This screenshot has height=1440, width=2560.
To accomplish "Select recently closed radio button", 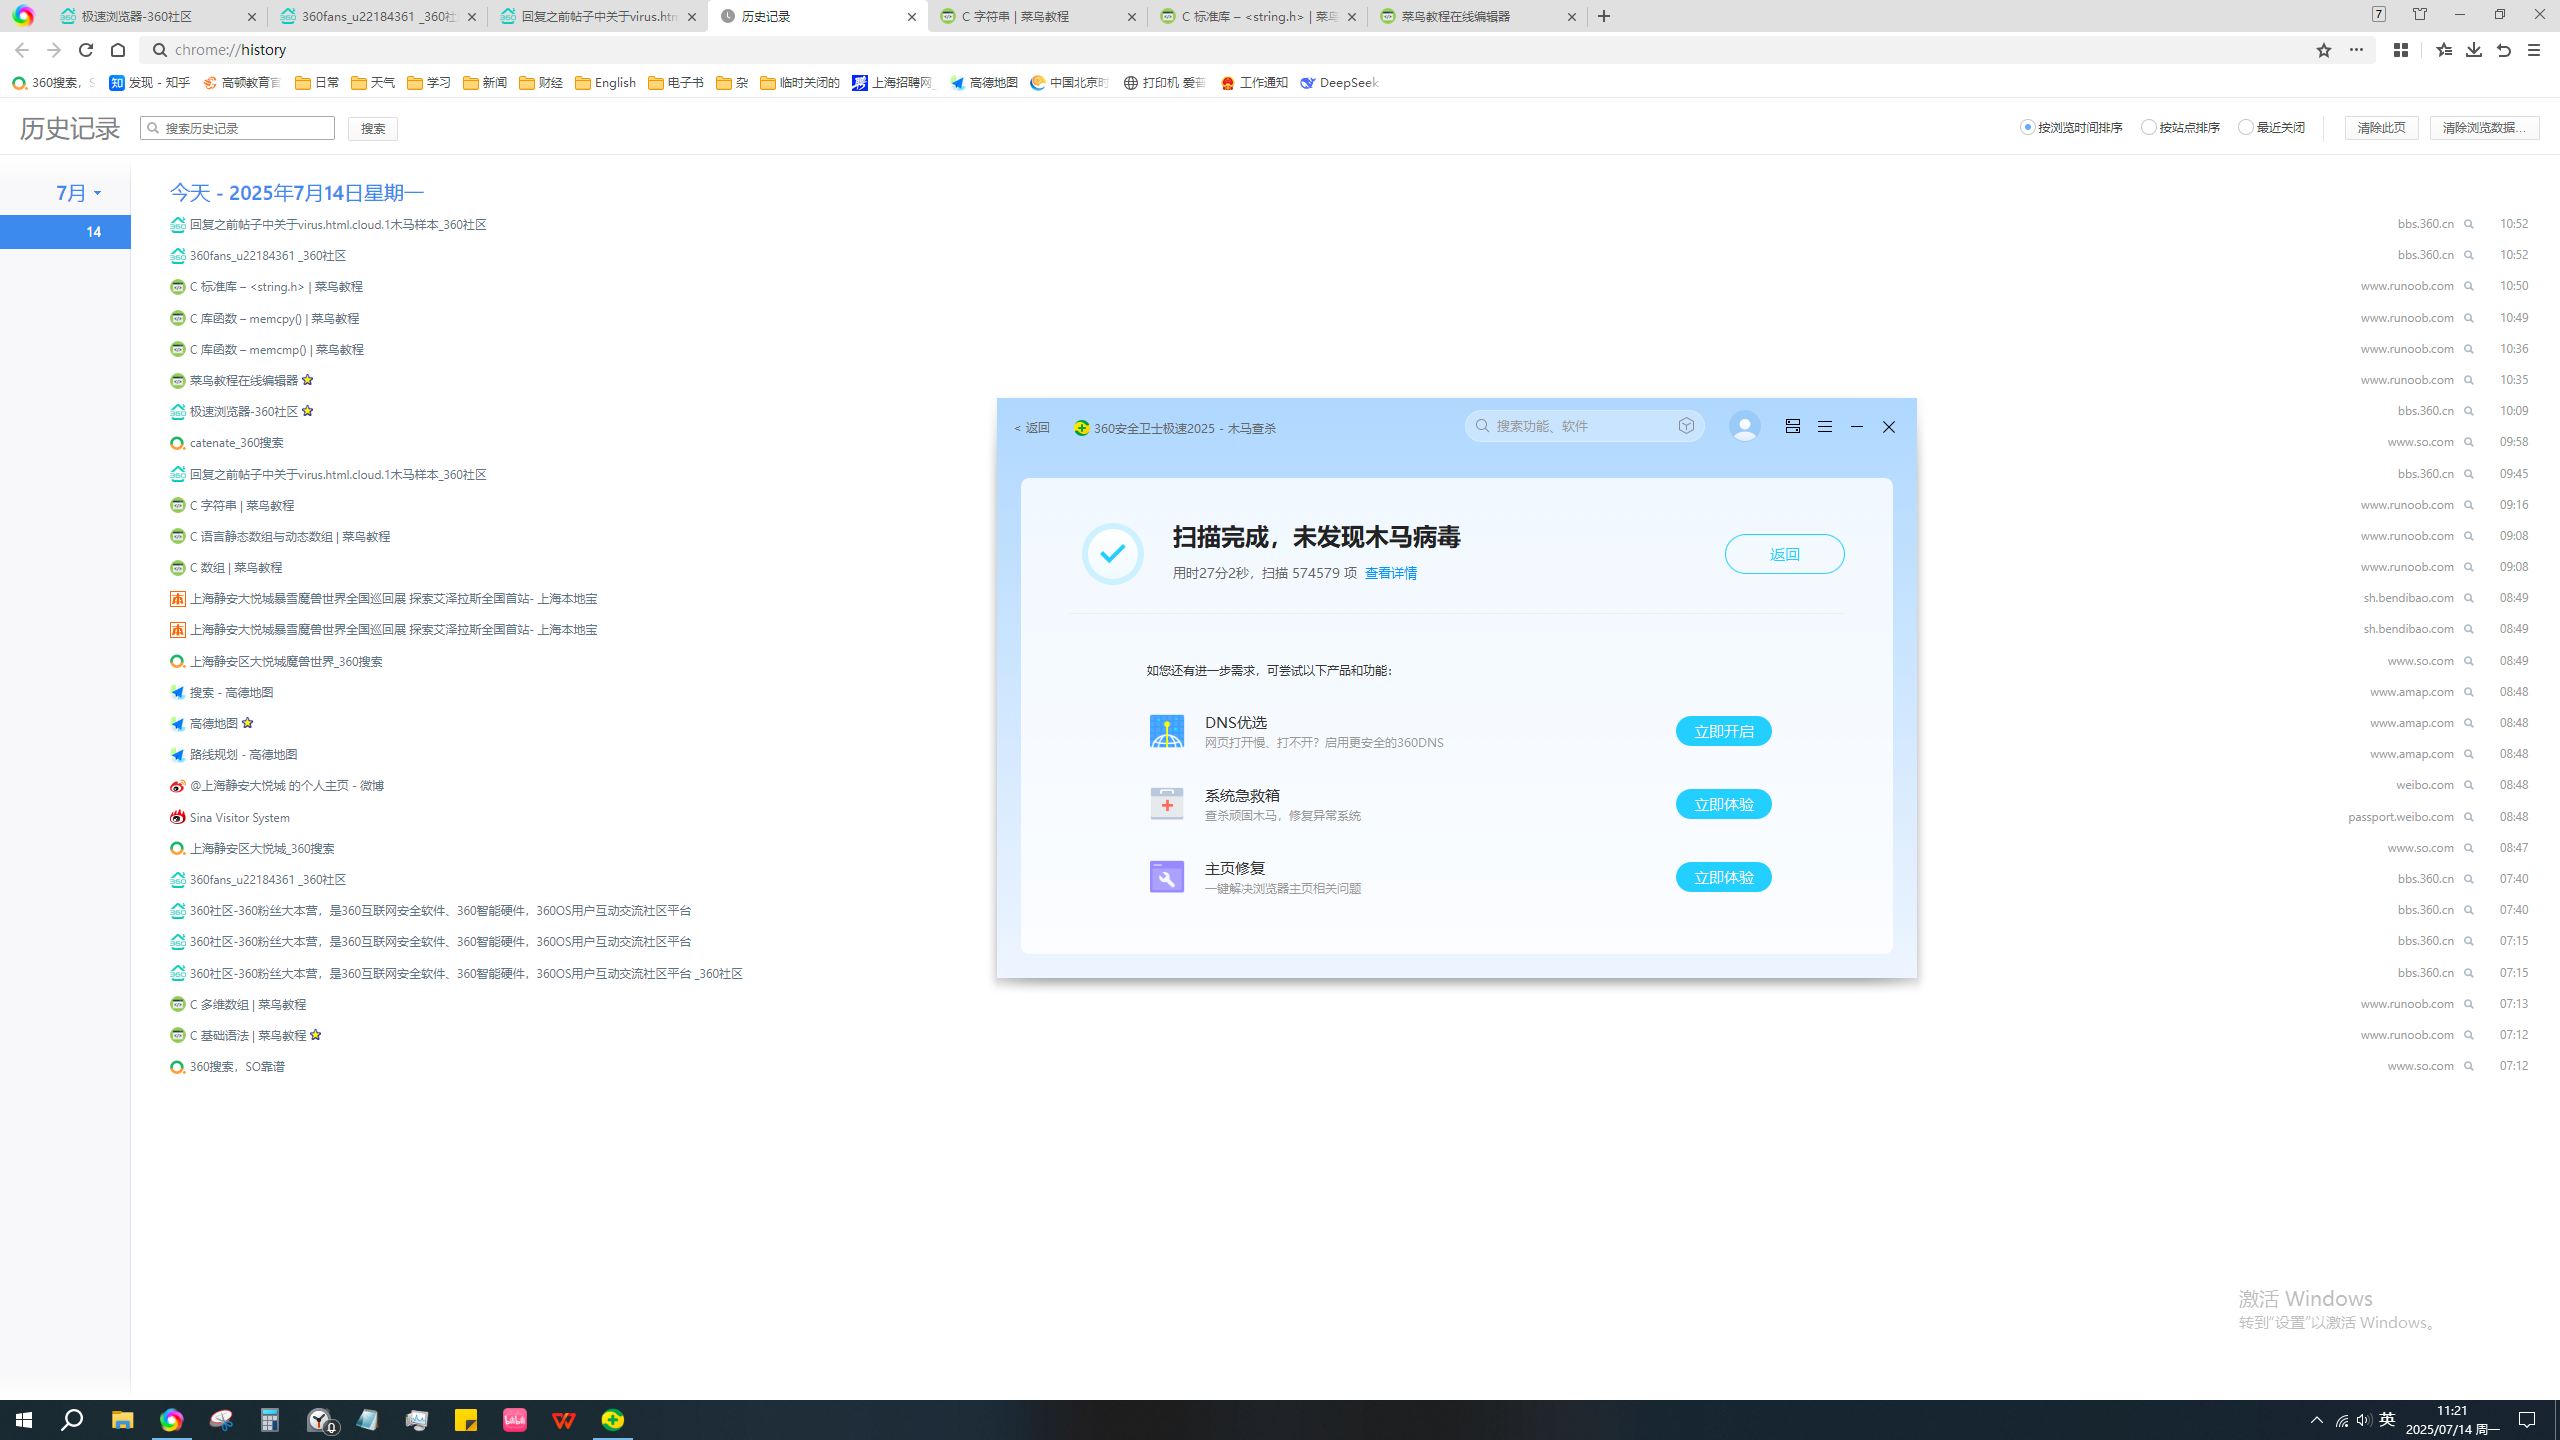I will [2245, 127].
